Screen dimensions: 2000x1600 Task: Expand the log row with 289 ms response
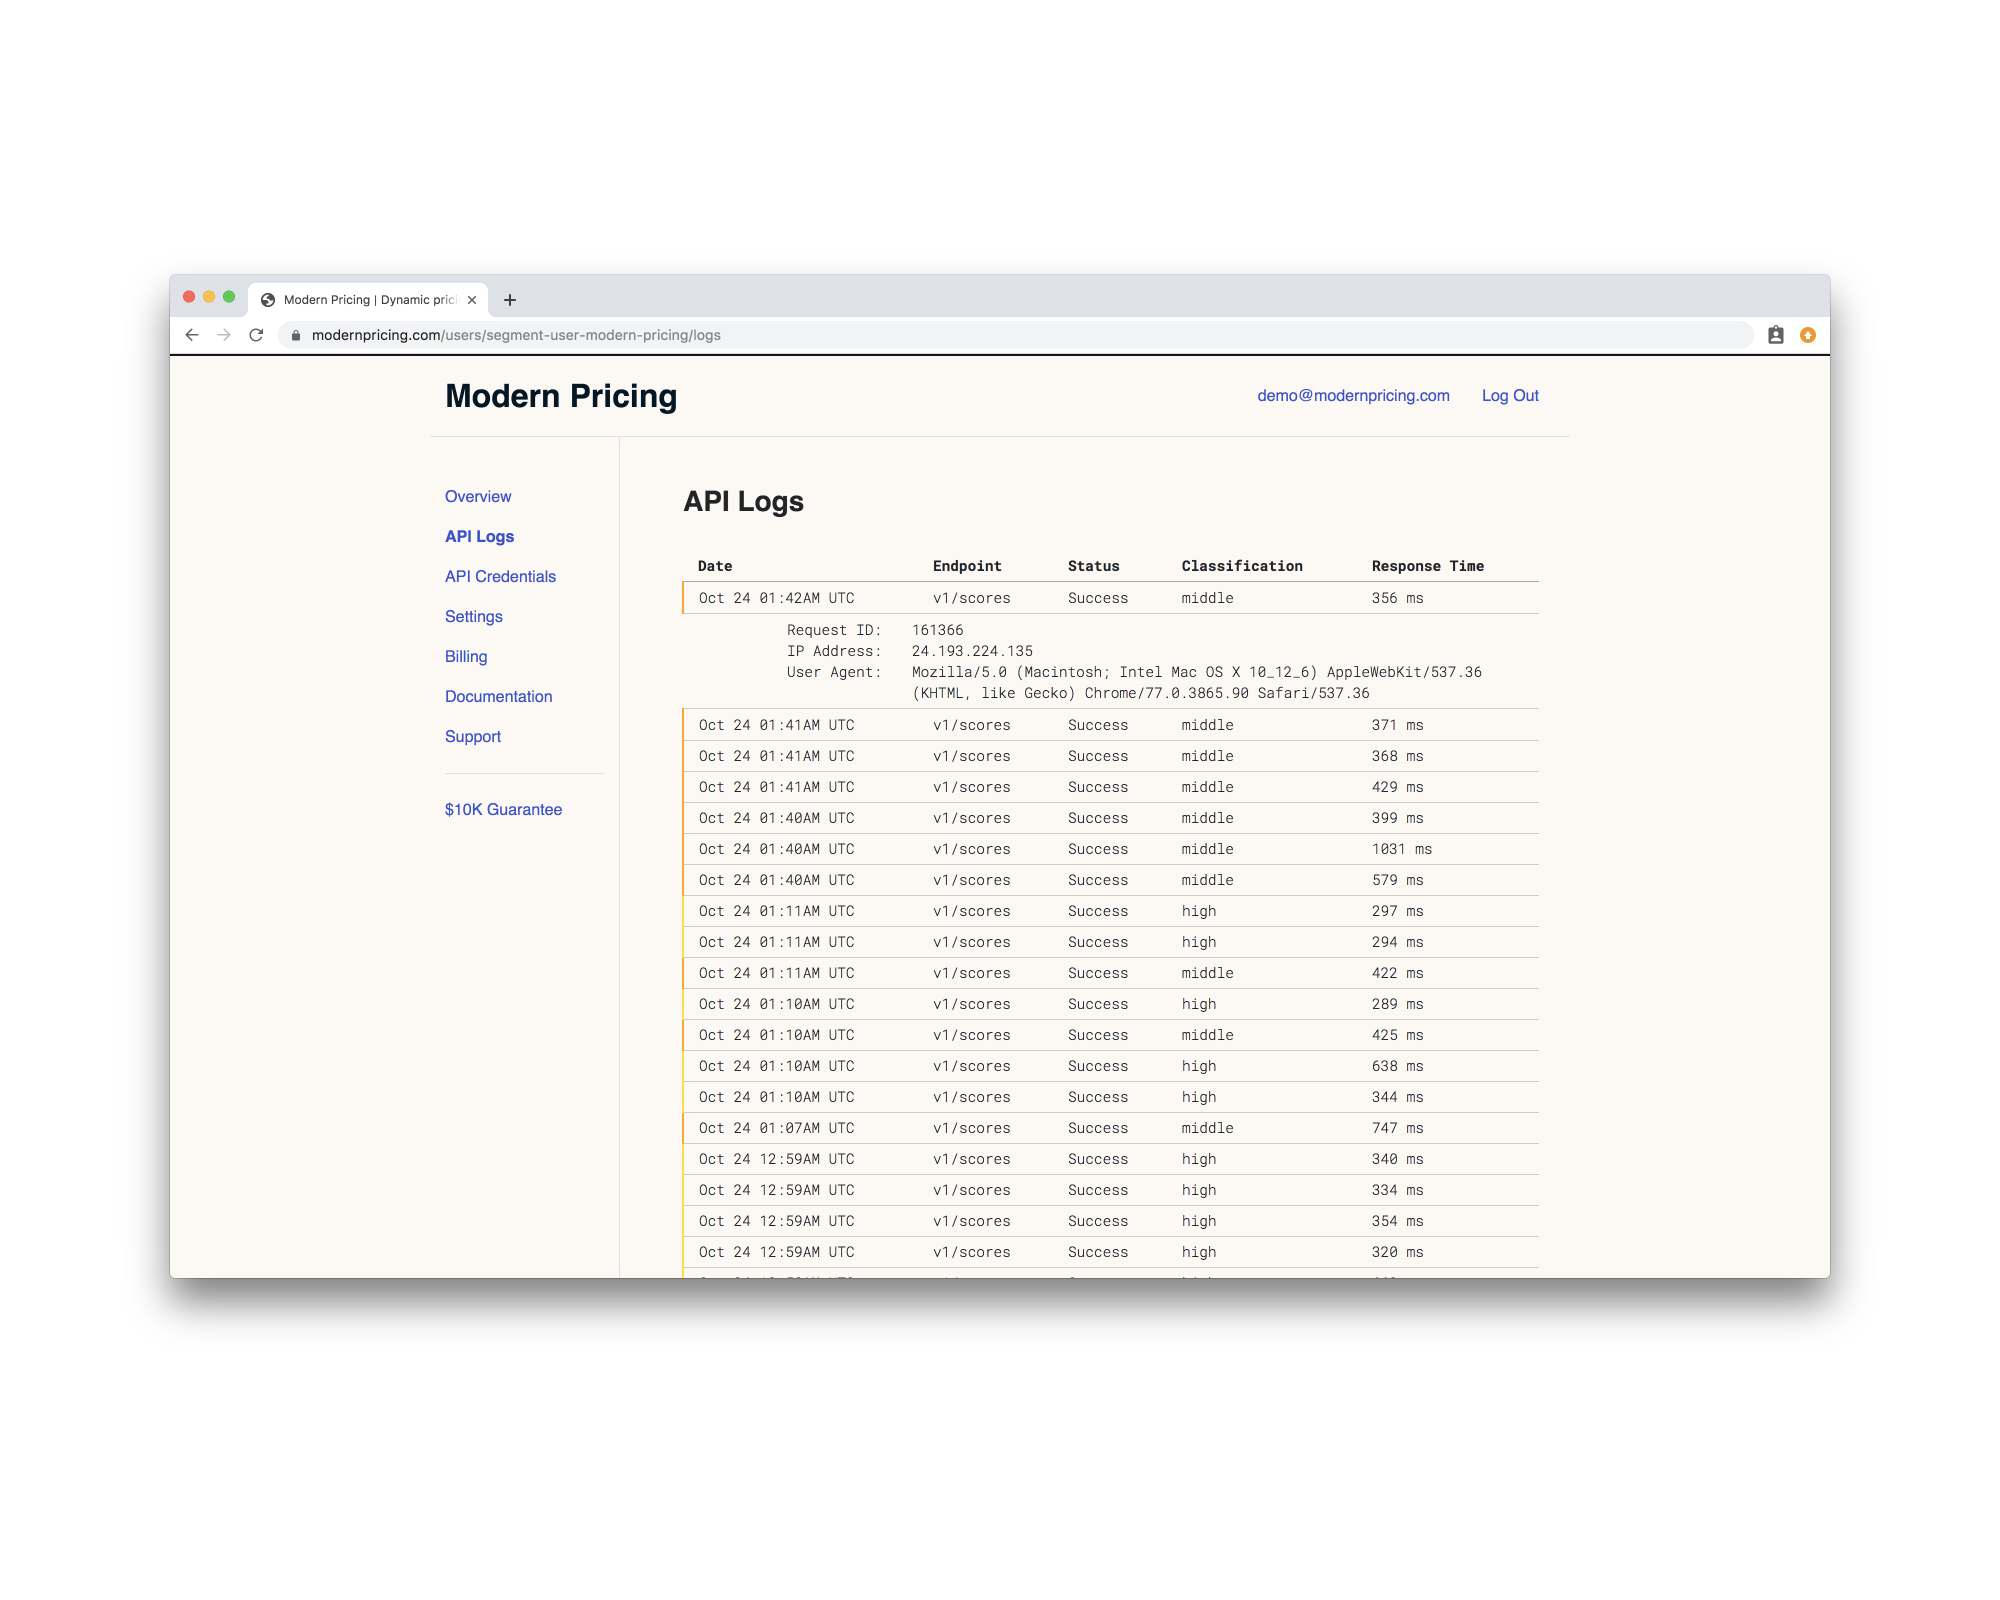[1110, 1004]
